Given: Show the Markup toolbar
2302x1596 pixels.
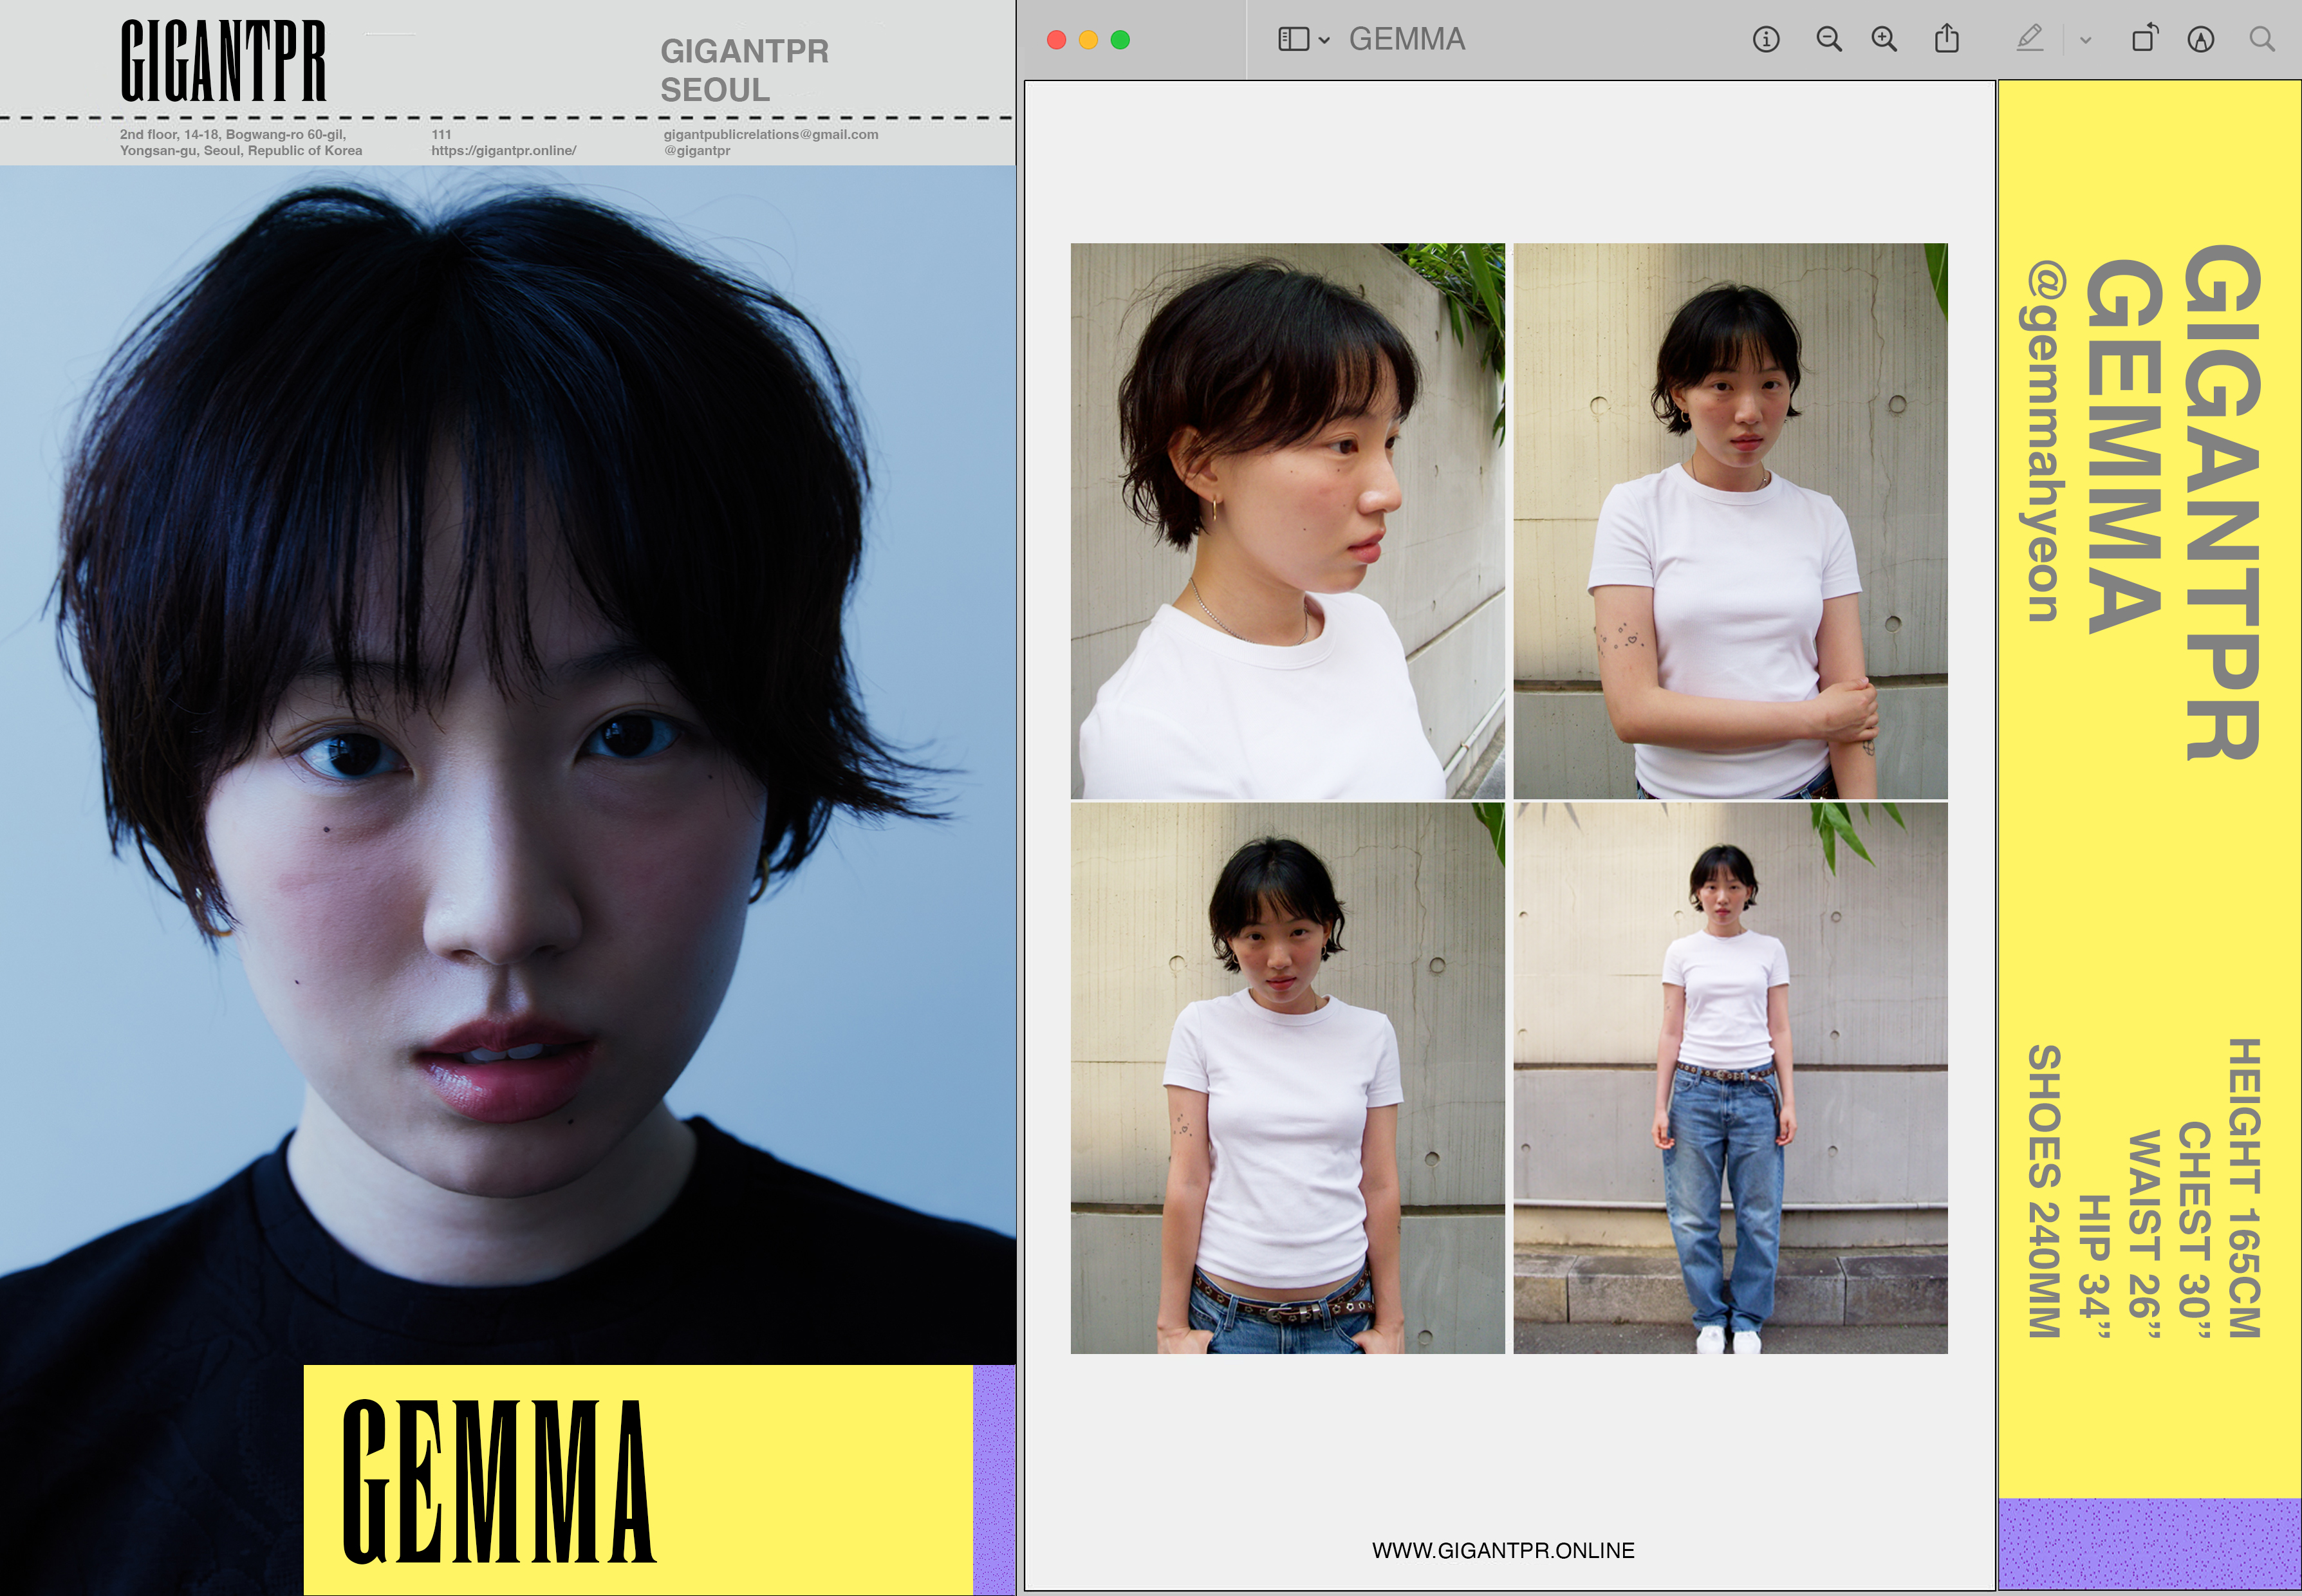Looking at the screenshot, I should (2200, 40).
